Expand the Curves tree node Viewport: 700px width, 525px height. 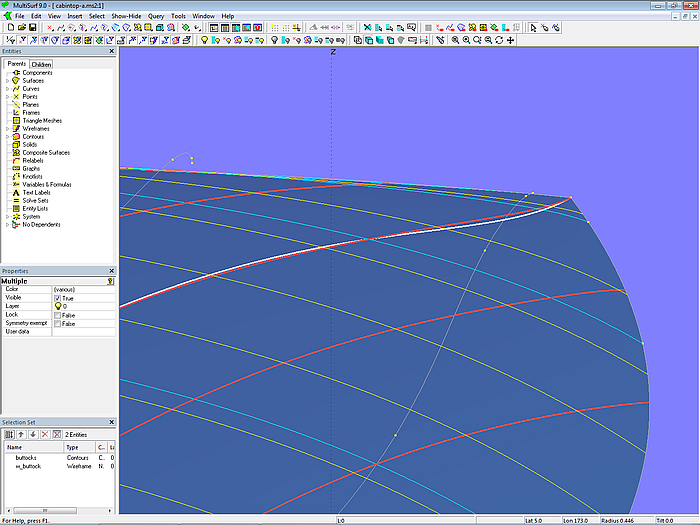click(7, 89)
